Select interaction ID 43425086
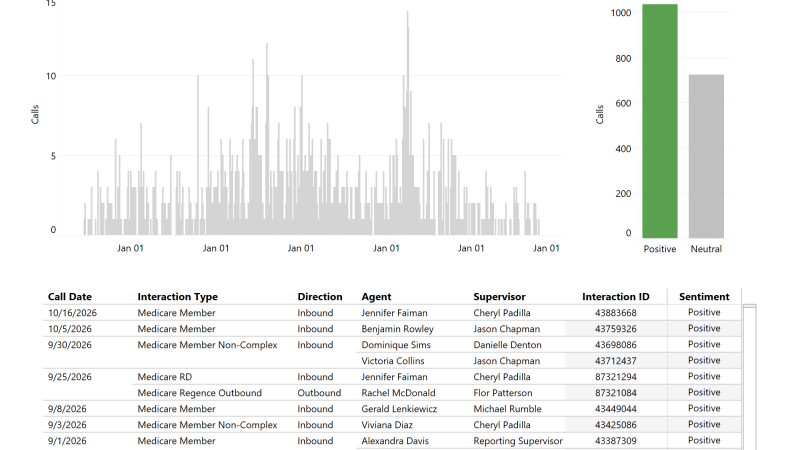This screenshot has height=450, width=800. coord(616,424)
